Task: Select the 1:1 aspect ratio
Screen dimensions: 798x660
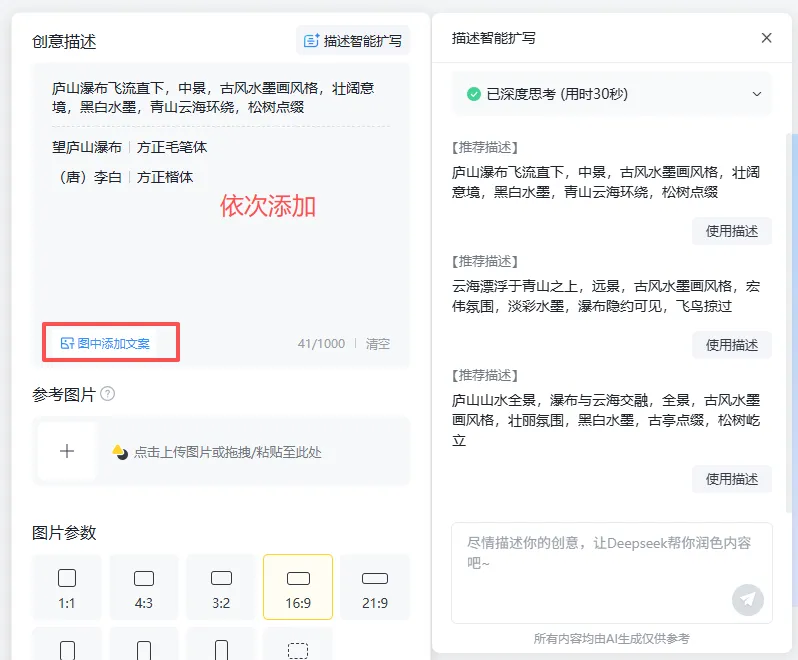Action: [x=67, y=587]
